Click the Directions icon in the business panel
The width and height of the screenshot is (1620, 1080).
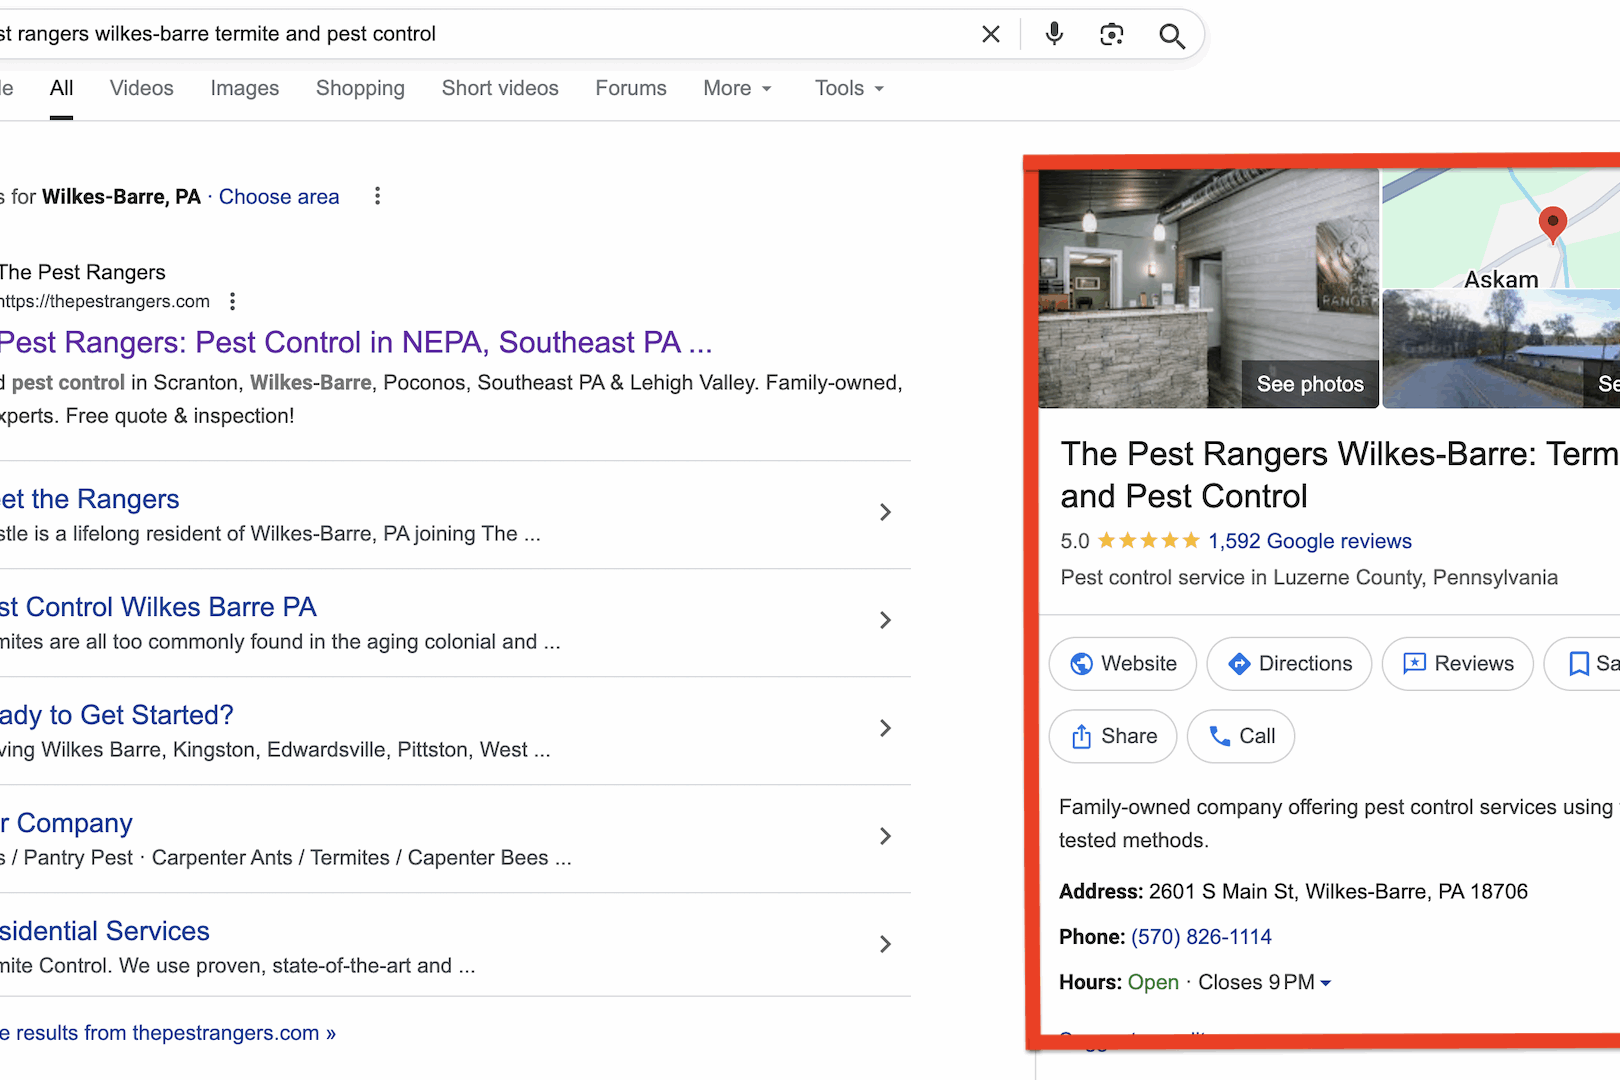pos(1239,663)
